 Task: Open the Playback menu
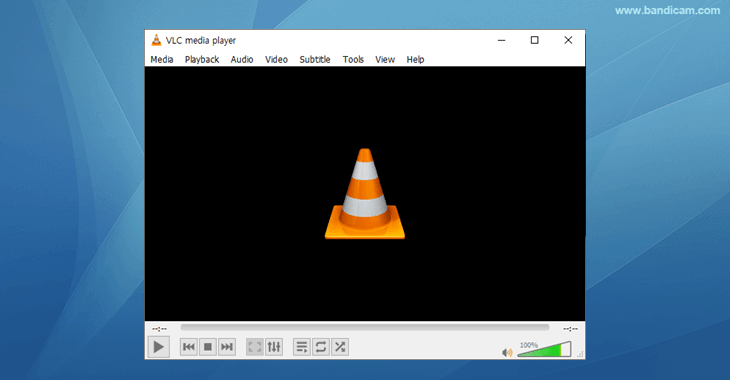tap(202, 60)
